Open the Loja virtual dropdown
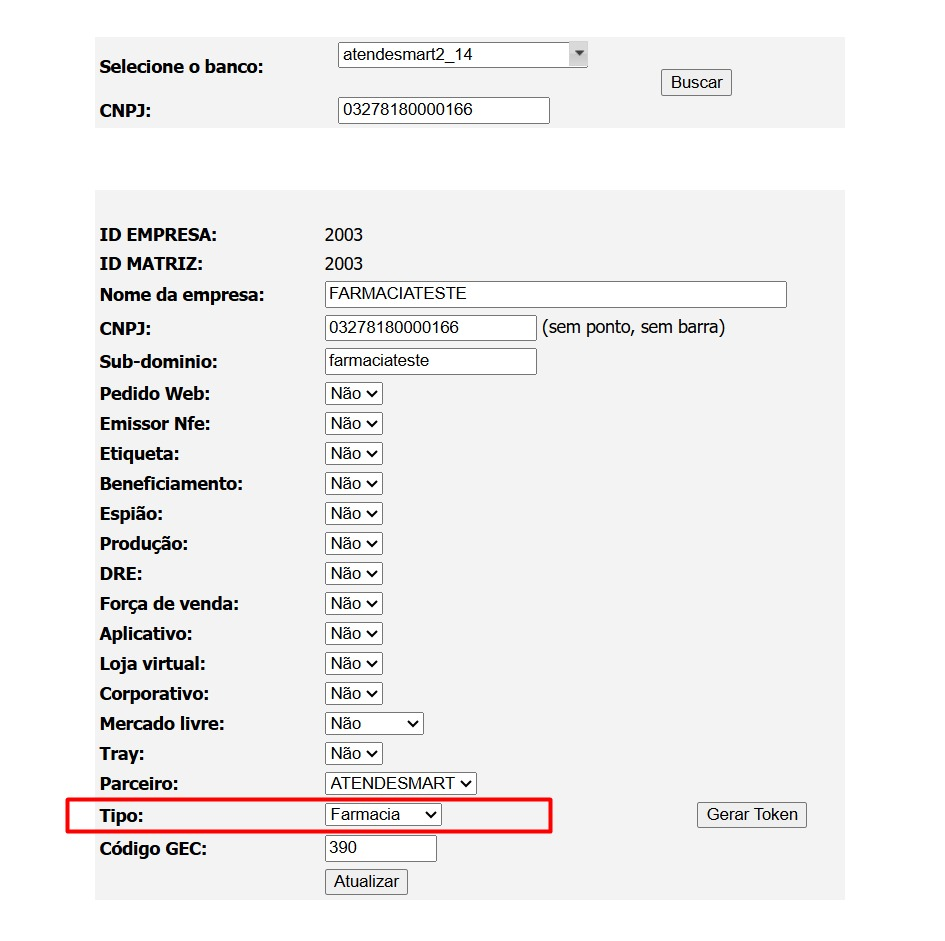Viewport: 945px width, 941px height. point(352,663)
